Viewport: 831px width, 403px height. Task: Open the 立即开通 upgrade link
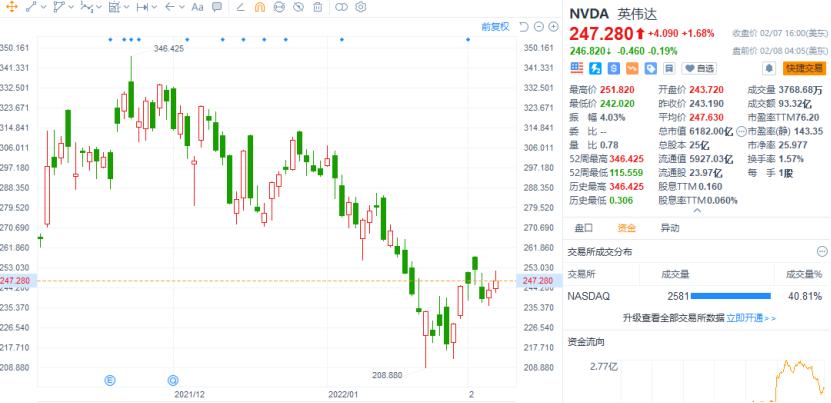[742, 317]
